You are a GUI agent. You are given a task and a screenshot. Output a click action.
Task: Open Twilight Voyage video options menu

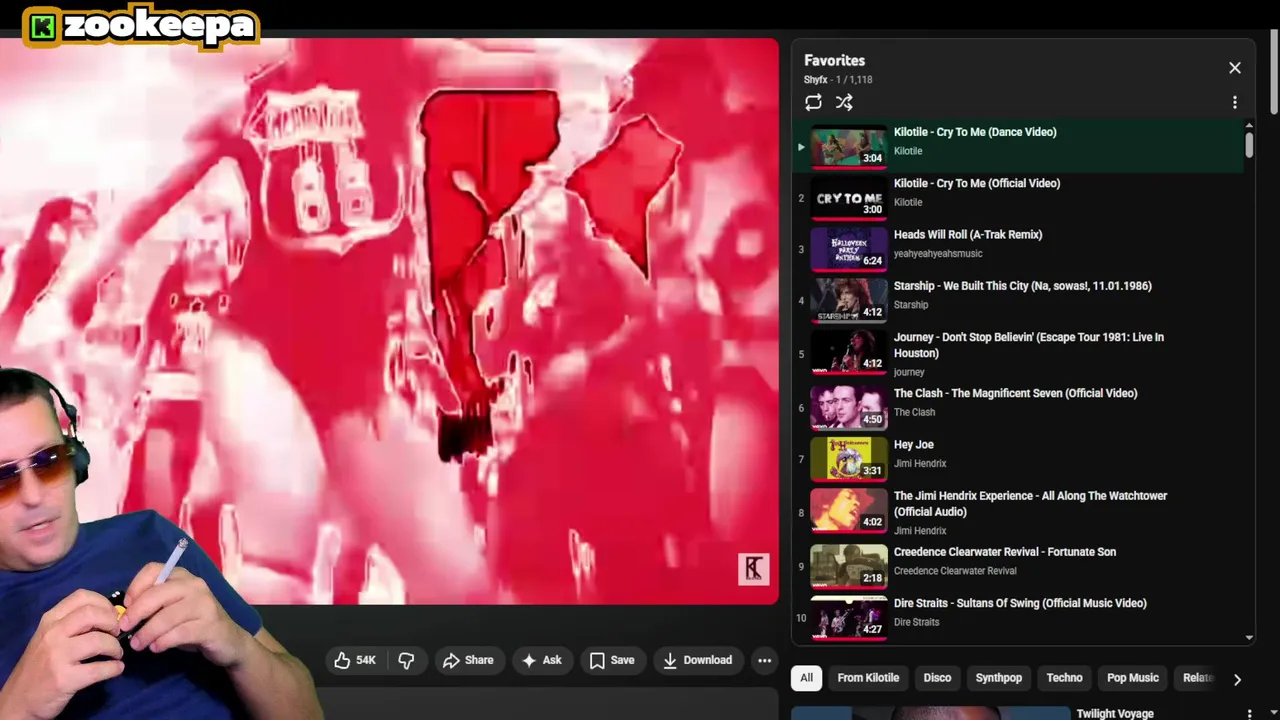pyautogui.click(x=1249, y=714)
